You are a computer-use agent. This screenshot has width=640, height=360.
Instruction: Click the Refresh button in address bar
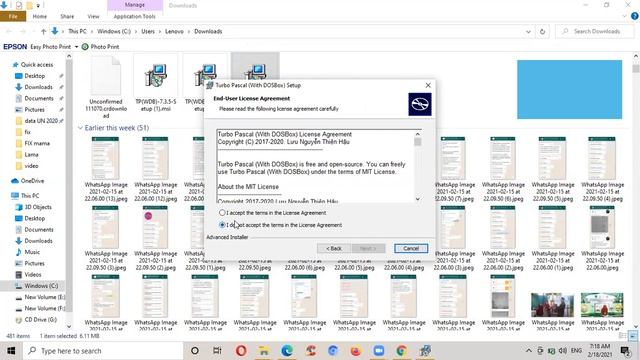pyautogui.click(x=542, y=31)
